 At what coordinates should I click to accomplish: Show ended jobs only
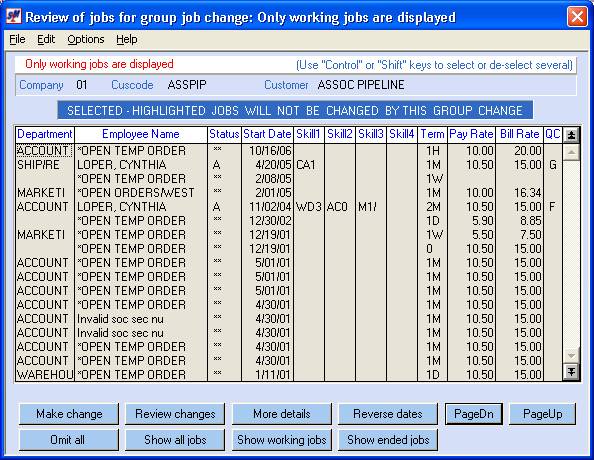coord(388,440)
